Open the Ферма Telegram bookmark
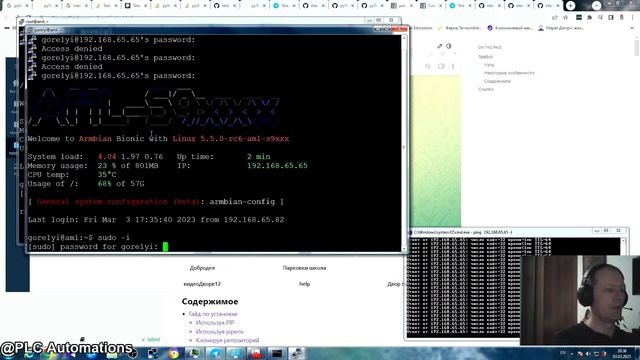Viewport: 640px width, 360px height. [460, 28]
